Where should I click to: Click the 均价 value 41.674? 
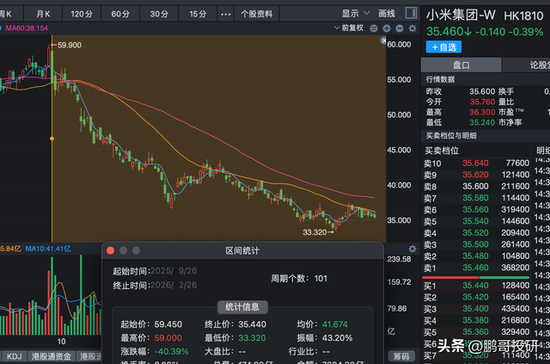coord(335,324)
